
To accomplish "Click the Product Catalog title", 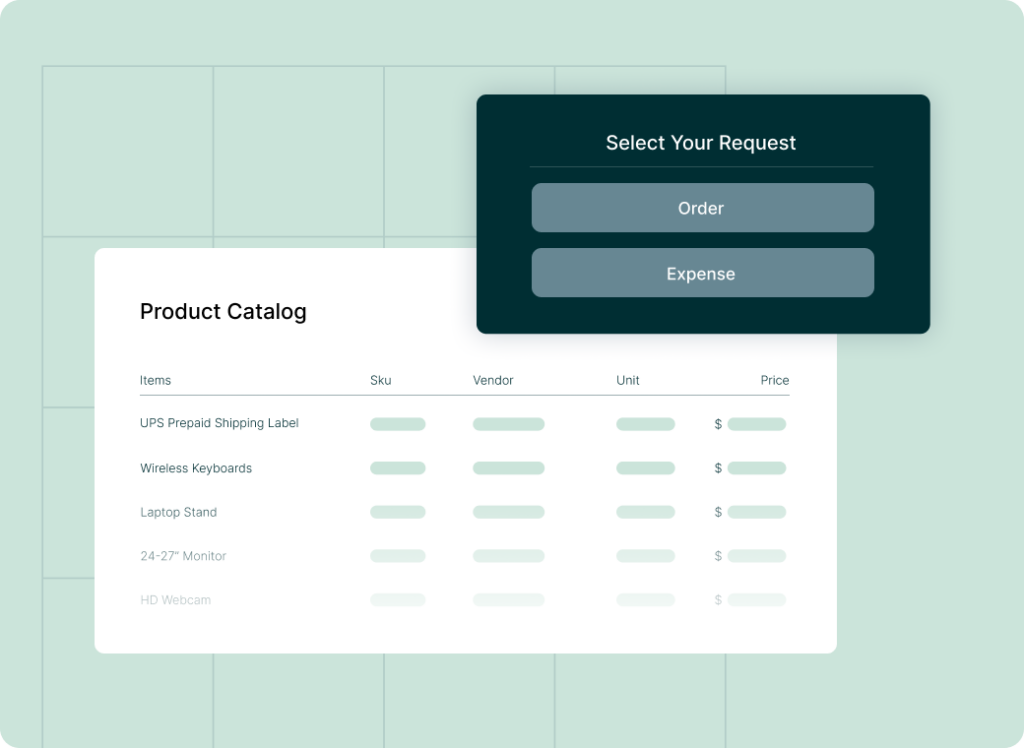I will [x=223, y=312].
